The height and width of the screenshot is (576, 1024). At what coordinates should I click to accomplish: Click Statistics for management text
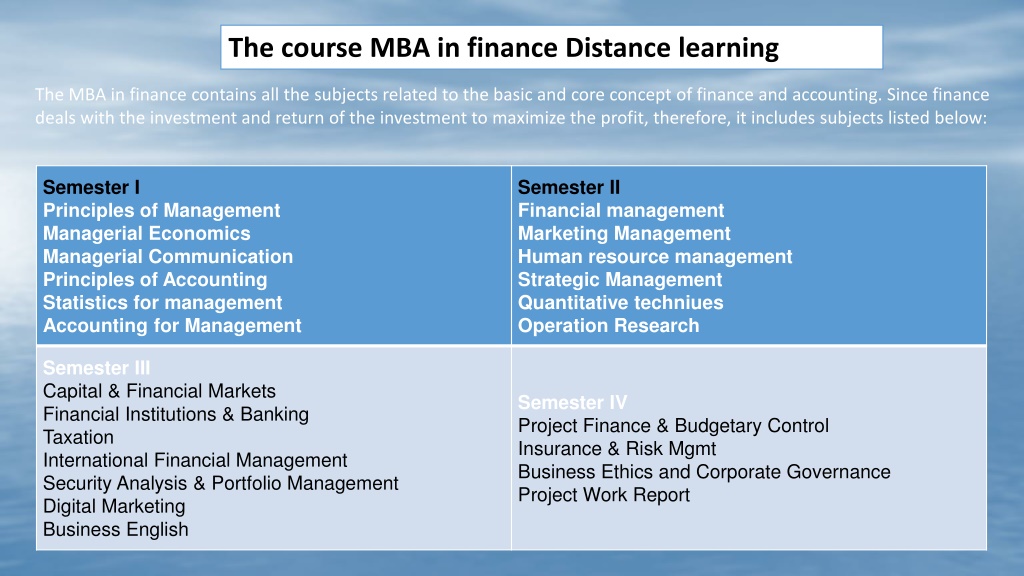pyautogui.click(x=163, y=302)
